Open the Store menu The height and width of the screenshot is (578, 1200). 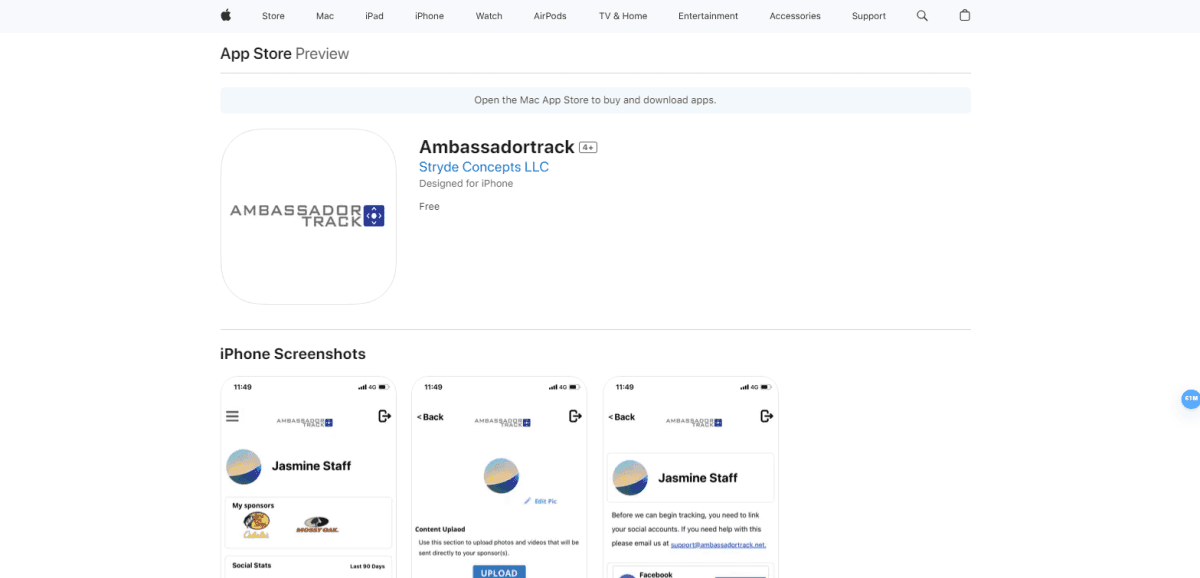(273, 16)
